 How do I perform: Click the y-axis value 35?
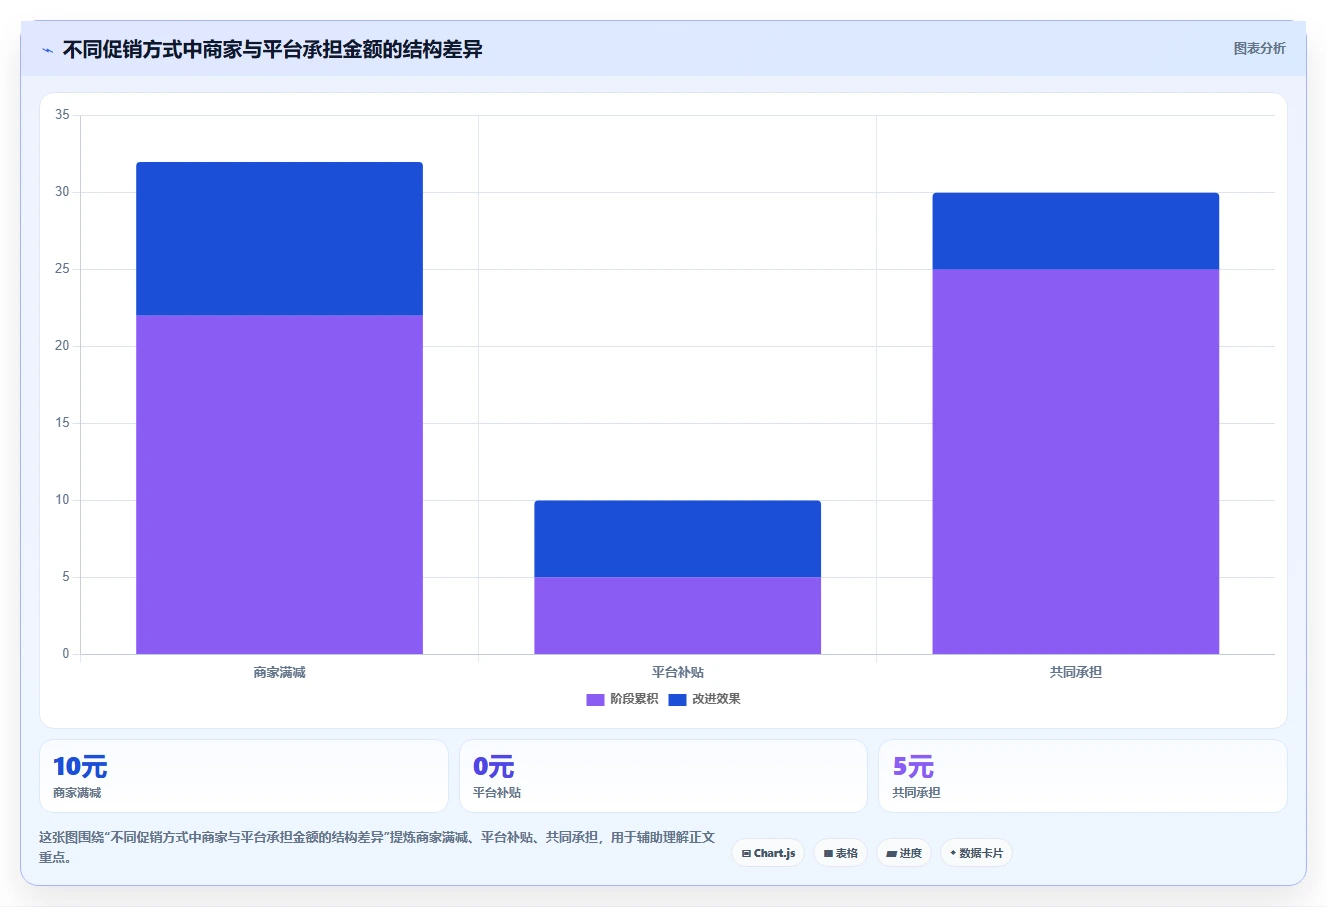pyautogui.click(x=62, y=115)
